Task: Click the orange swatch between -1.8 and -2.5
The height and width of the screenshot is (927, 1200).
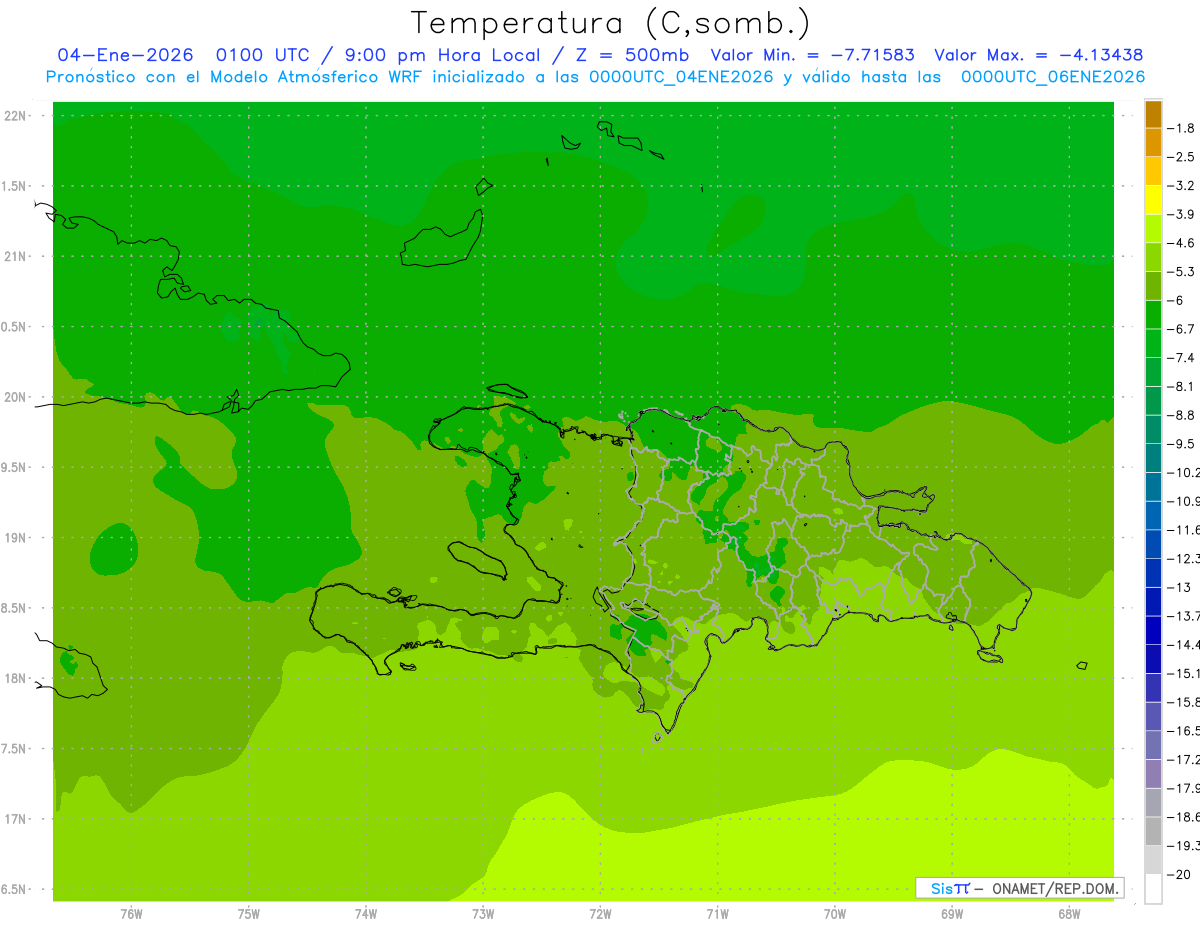Action: click(1153, 142)
